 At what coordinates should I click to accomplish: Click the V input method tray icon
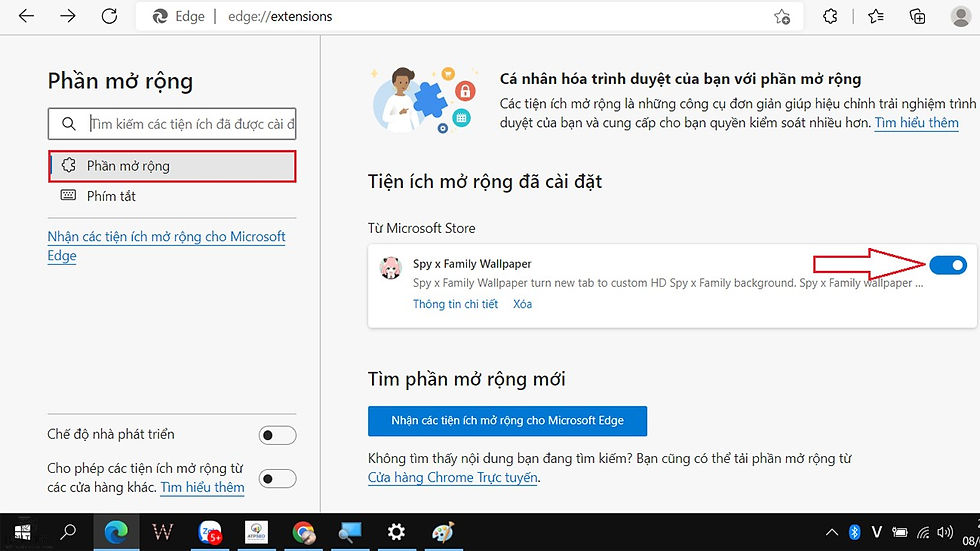coord(877,532)
